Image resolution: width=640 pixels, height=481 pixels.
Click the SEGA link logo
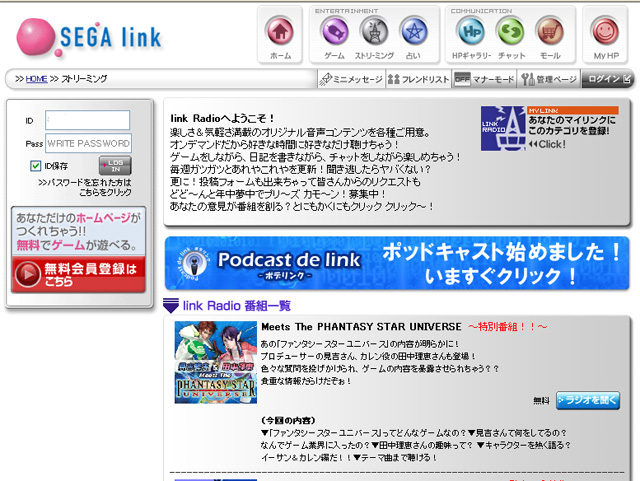[x=89, y=38]
